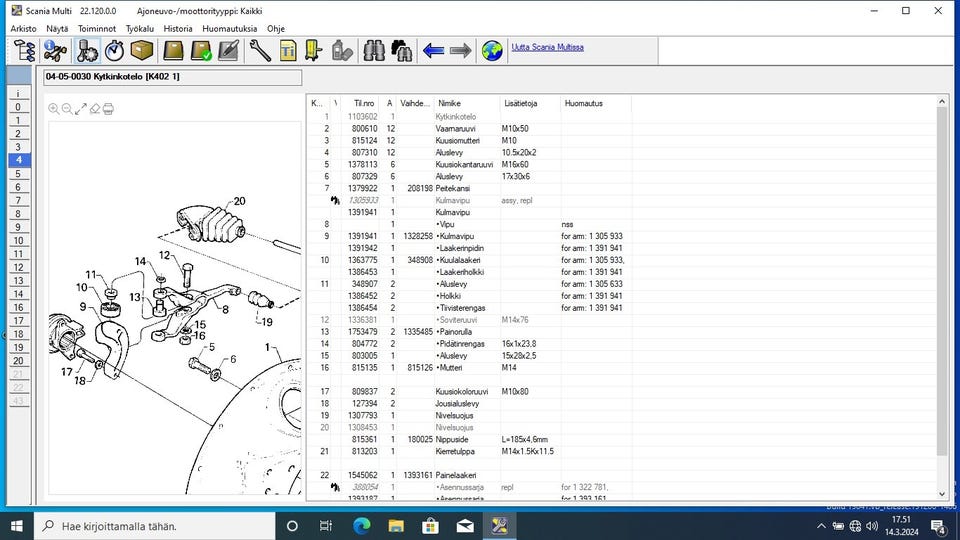Viewport: 960px width, 540px height.
Task: Select the Painelaakeri row in parts list
Action: 456,475
